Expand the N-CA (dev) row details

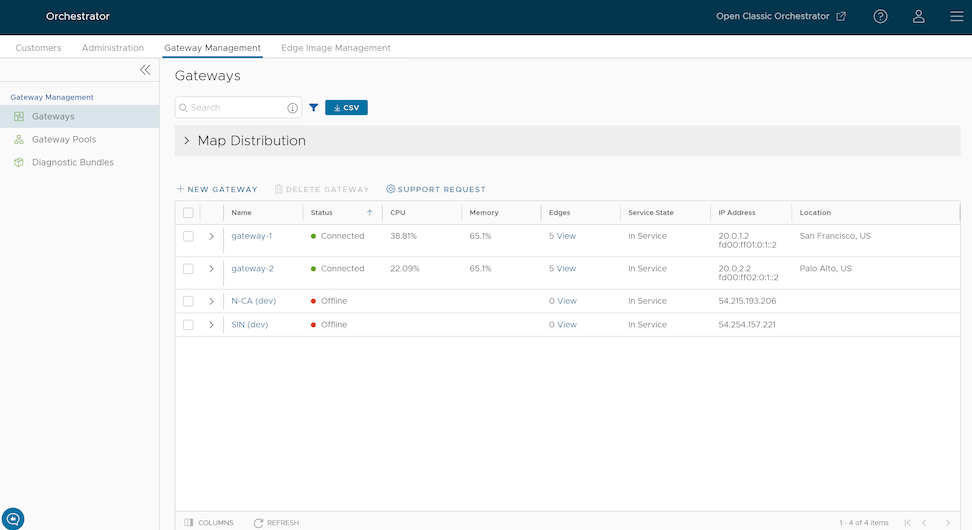click(x=211, y=301)
